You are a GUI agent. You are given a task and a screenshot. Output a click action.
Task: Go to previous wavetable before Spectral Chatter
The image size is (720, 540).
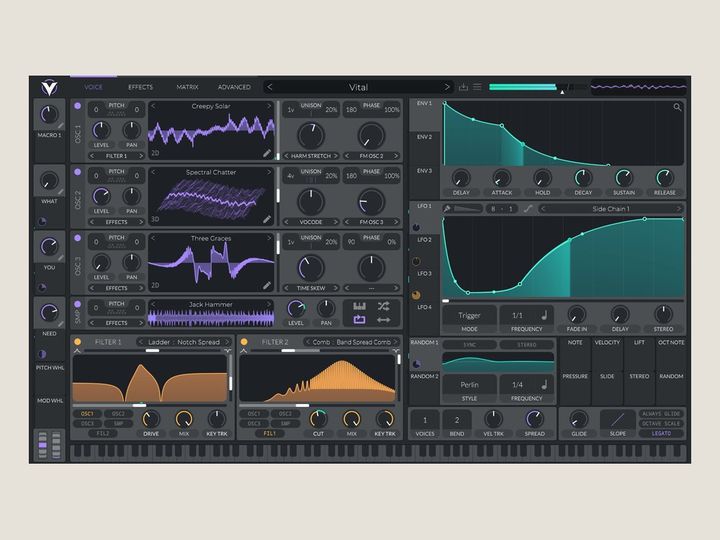click(x=153, y=172)
